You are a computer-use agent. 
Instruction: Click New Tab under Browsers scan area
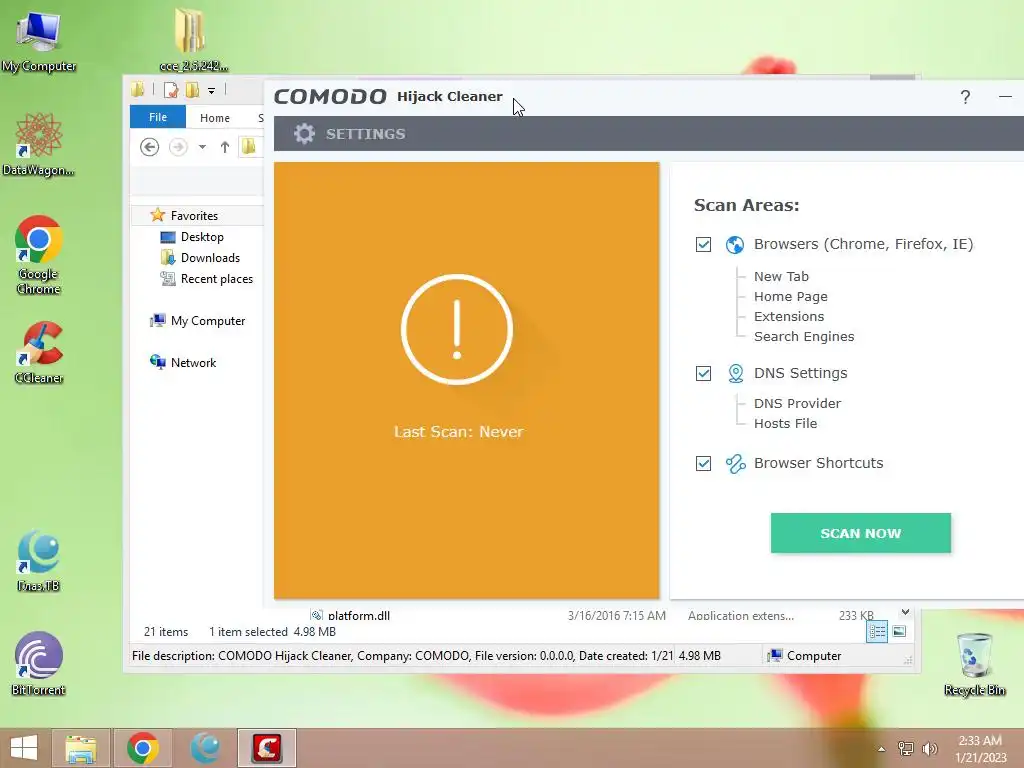tap(781, 276)
